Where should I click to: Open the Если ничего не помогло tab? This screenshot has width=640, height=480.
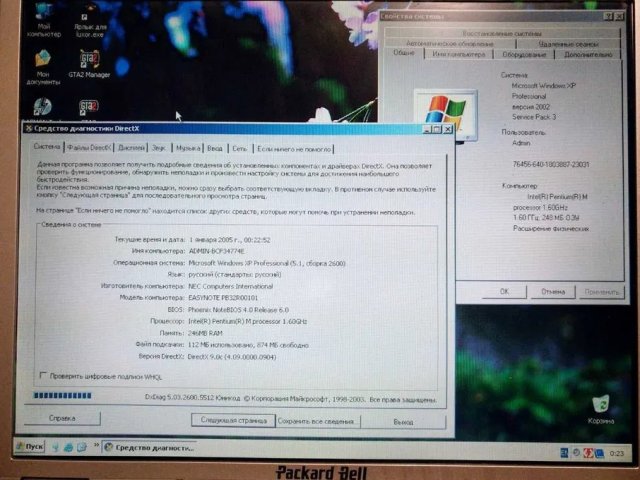click(294, 149)
